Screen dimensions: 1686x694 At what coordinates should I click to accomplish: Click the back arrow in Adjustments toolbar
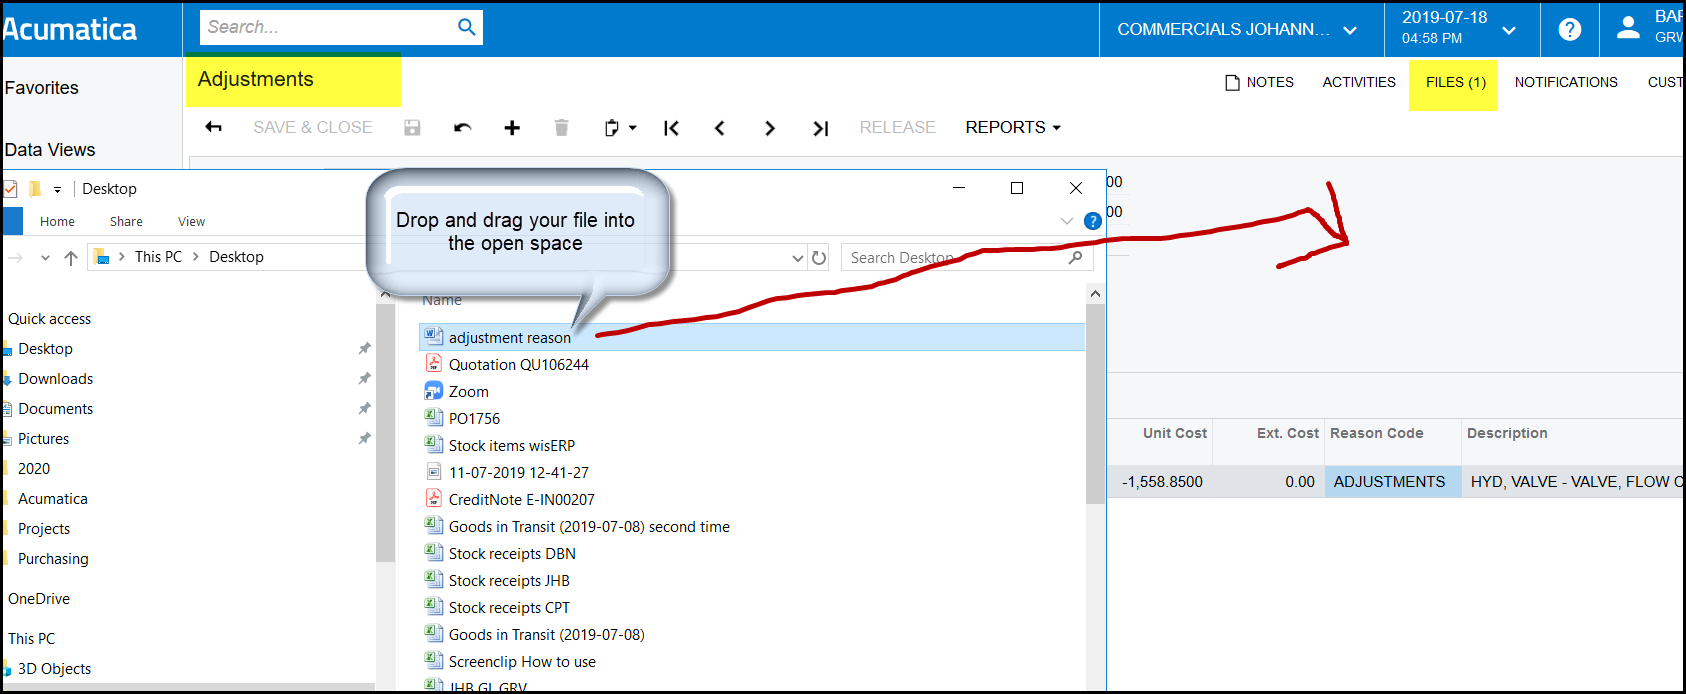(213, 127)
